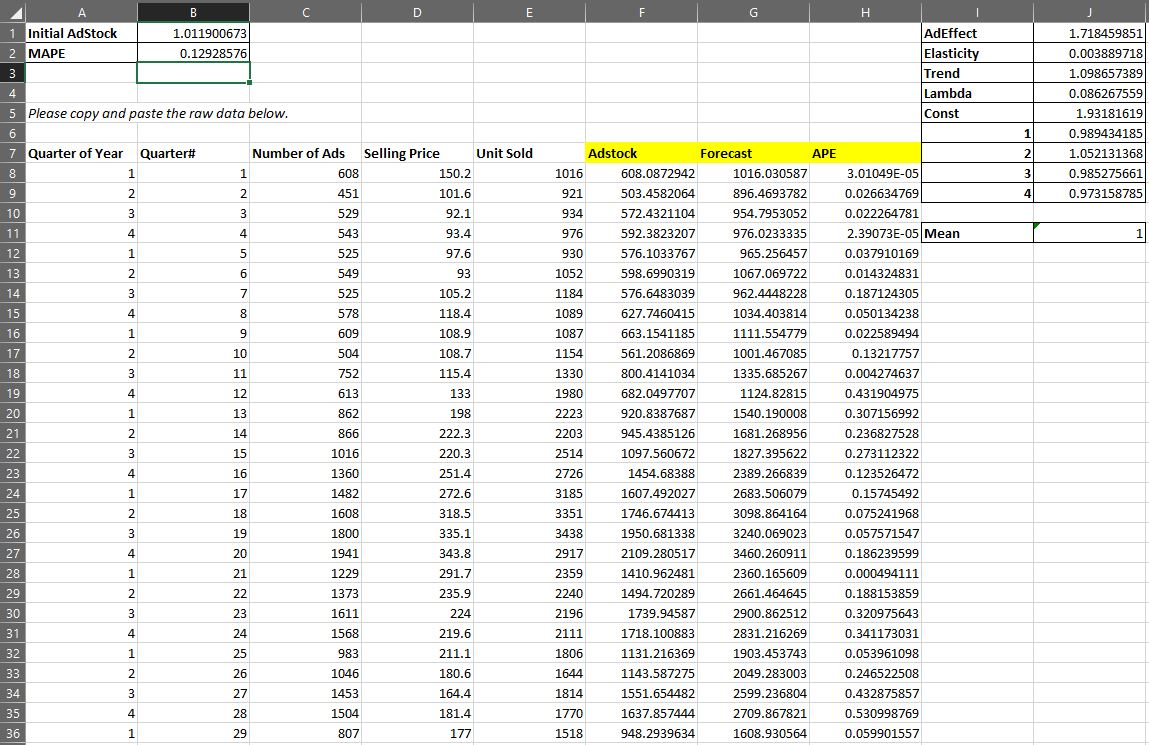Image resolution: width=1149 pixels, height=745 pixels.
Task: Select the MAPE value cell
Action: [x=195, y=53]
